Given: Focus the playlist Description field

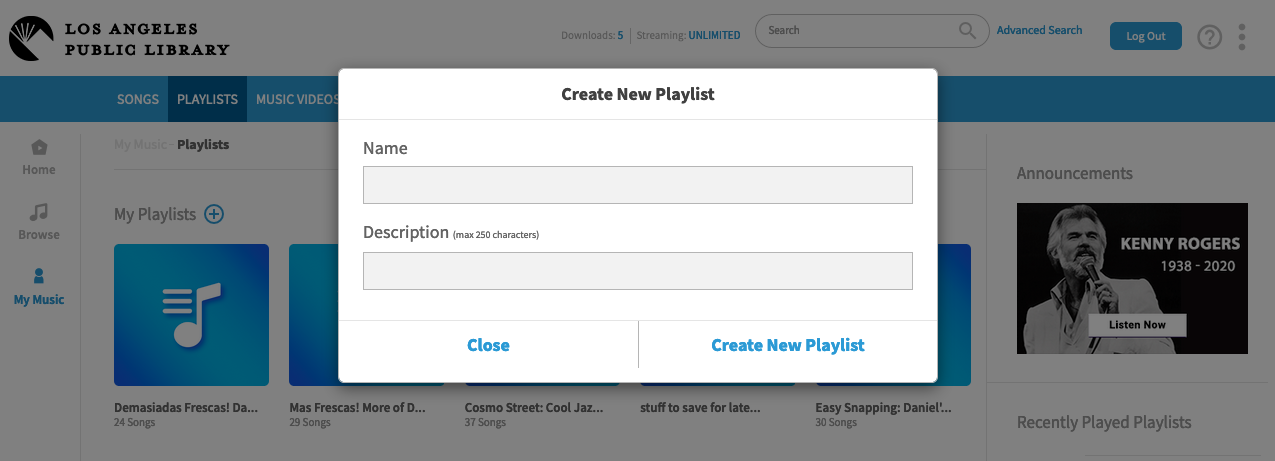Looking at the screenshot, I should pyautogui.click(x=637, y=271).
